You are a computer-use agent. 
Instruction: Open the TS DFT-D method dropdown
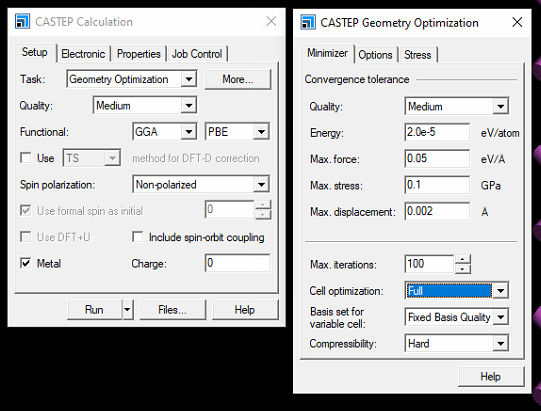click(x=92, y=158)
